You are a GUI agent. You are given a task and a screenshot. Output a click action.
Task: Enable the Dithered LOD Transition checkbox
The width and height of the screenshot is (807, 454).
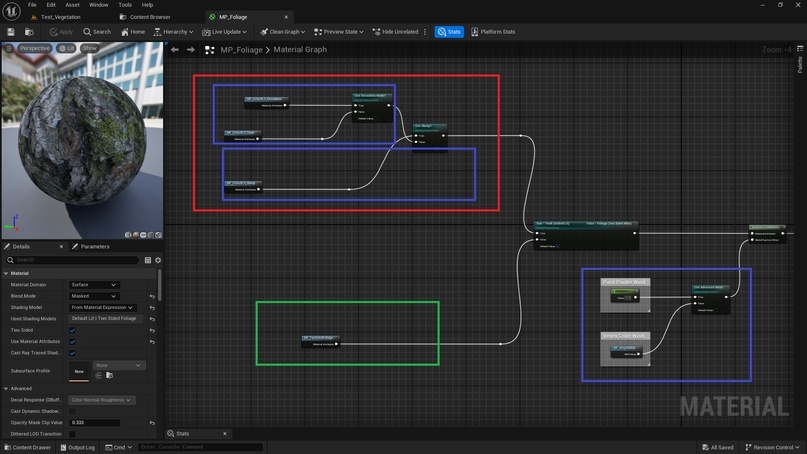72,434
